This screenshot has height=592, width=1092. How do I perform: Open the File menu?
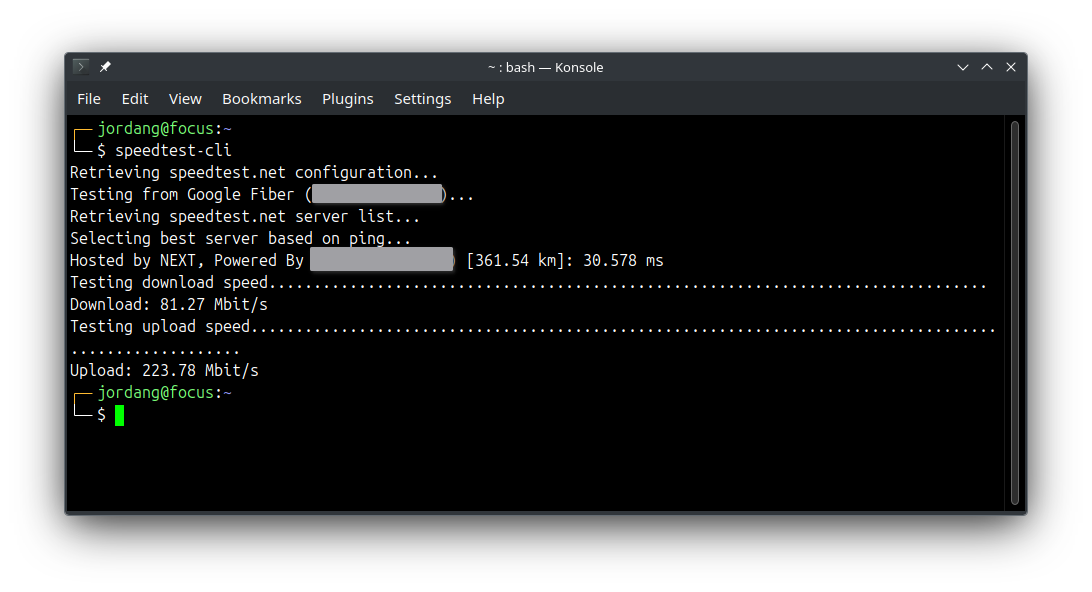(x=88, y=99)
